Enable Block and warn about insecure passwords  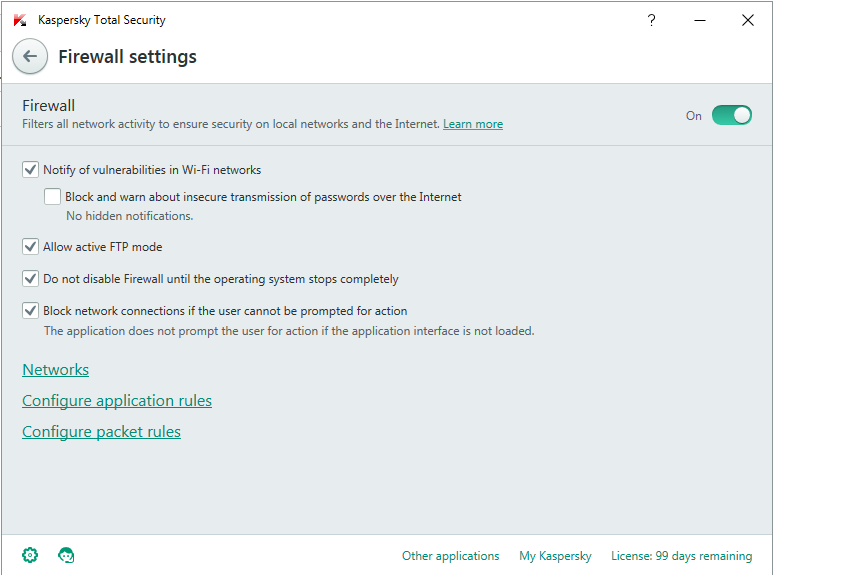pos(53,197)
